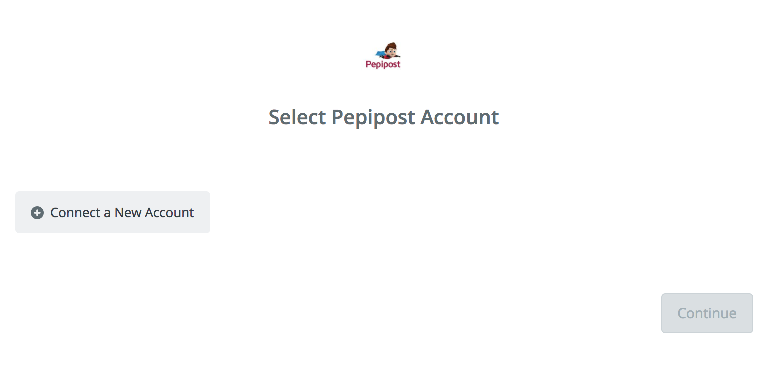Click the disabled Continue control
Viewport: 767px width, 368px height.
pyautogui.click(x=707, y=313)
